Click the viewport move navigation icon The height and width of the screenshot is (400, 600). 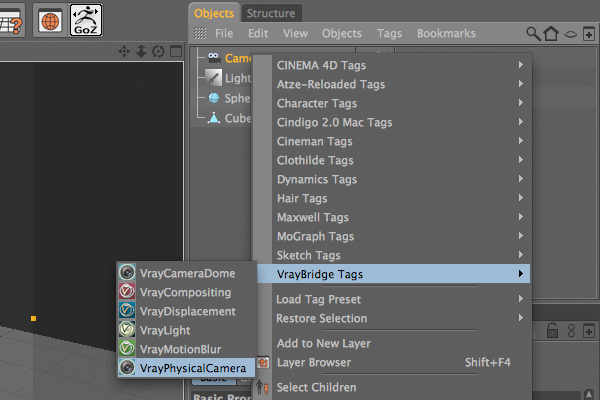(124, 51)
